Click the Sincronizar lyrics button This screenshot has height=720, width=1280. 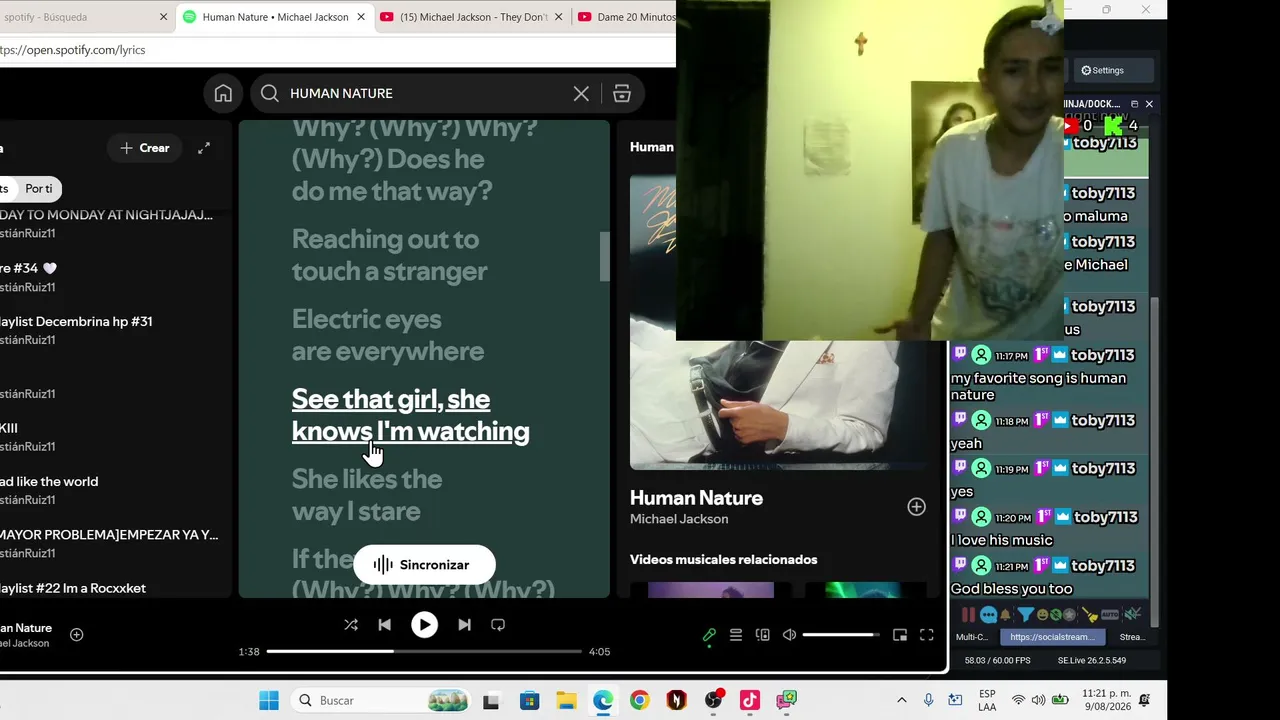coord(425,565)
